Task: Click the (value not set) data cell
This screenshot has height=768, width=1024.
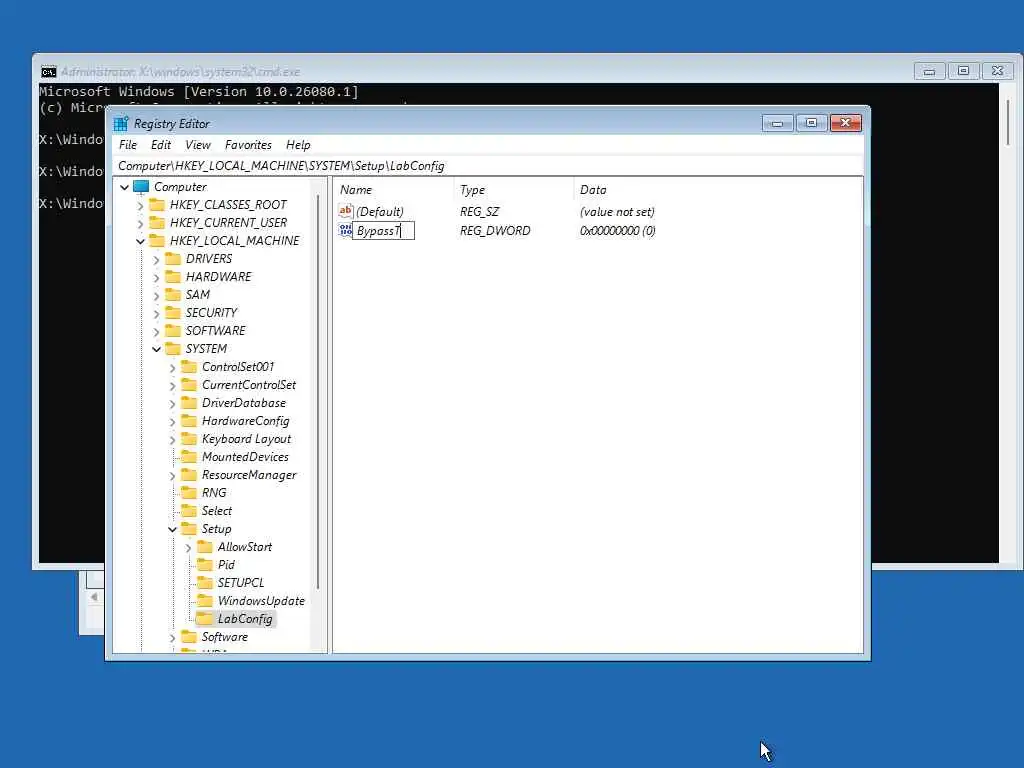Action: tap(617, 212)
